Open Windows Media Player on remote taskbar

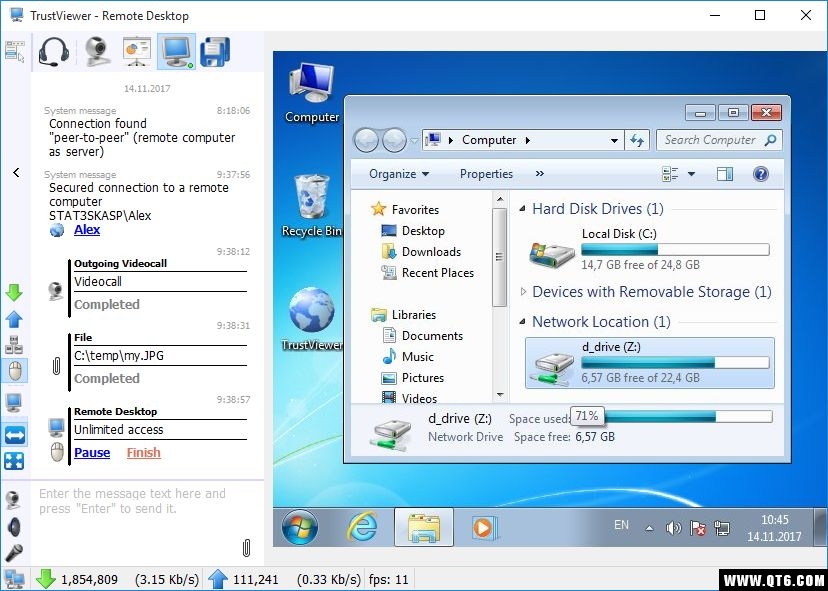point(483,528)
